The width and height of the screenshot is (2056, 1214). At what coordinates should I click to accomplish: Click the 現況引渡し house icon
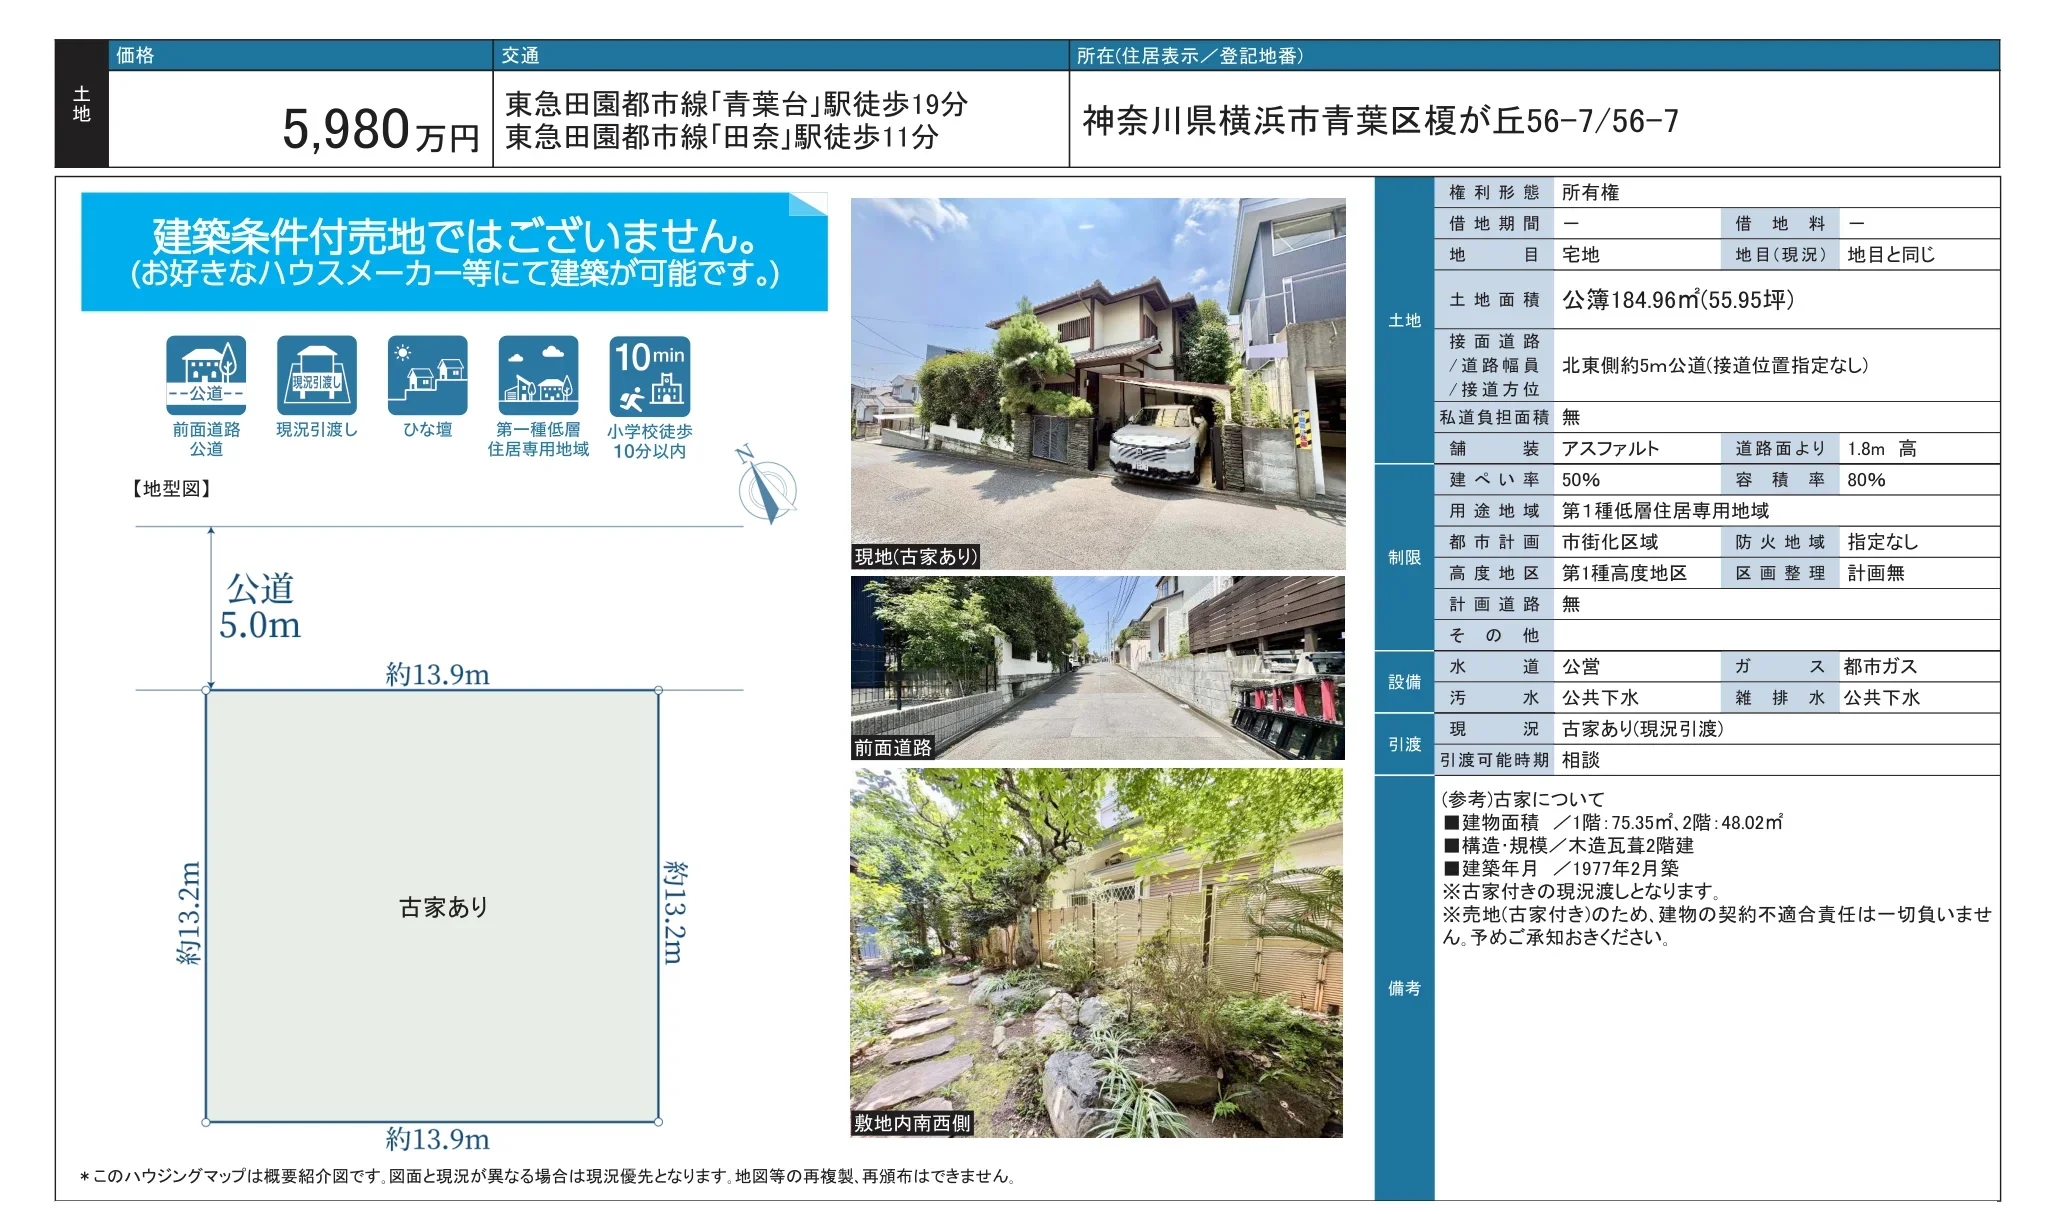pos(317,375)
